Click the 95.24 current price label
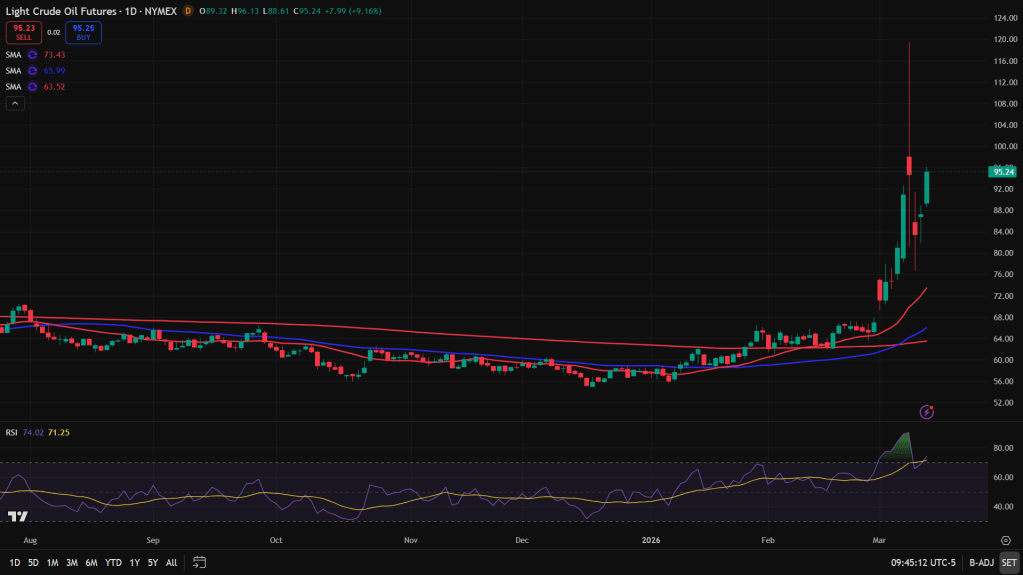Viewport: 1023px width, 575px height. (x=1004, y=172)
